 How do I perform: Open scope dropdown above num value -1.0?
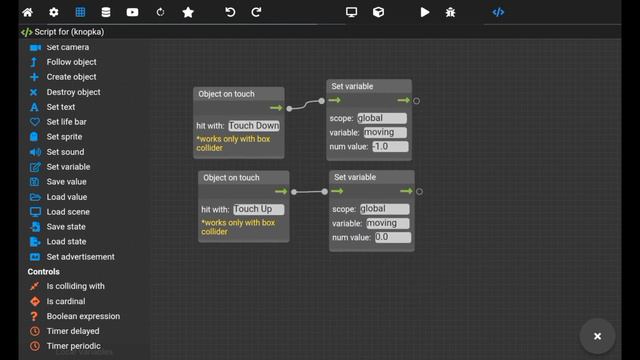click(x=382, y=118)
